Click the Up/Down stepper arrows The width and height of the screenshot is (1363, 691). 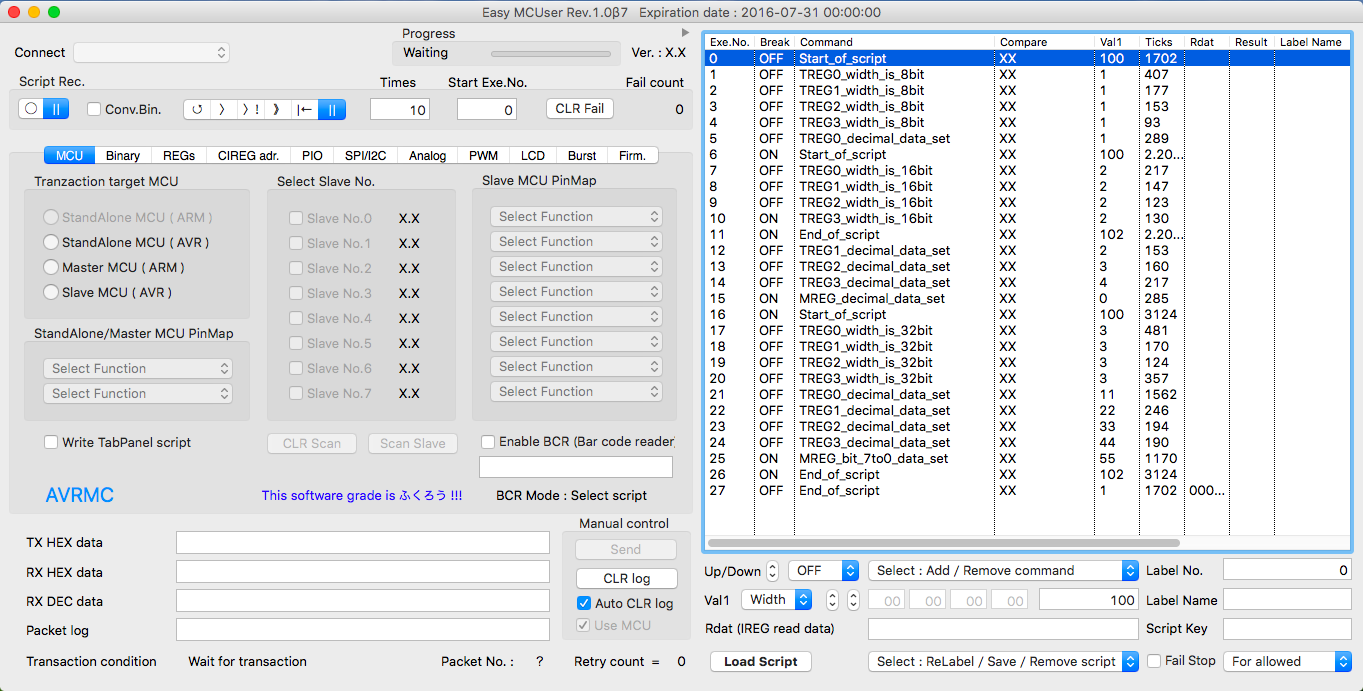pos(772,571)
